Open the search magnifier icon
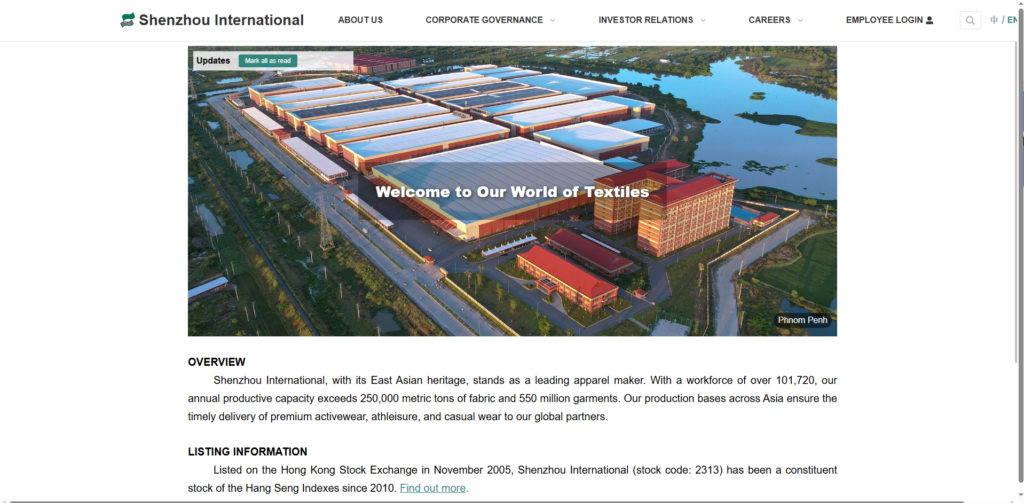The height and width of the screenshot is (503, 1024). pos(970,20)
